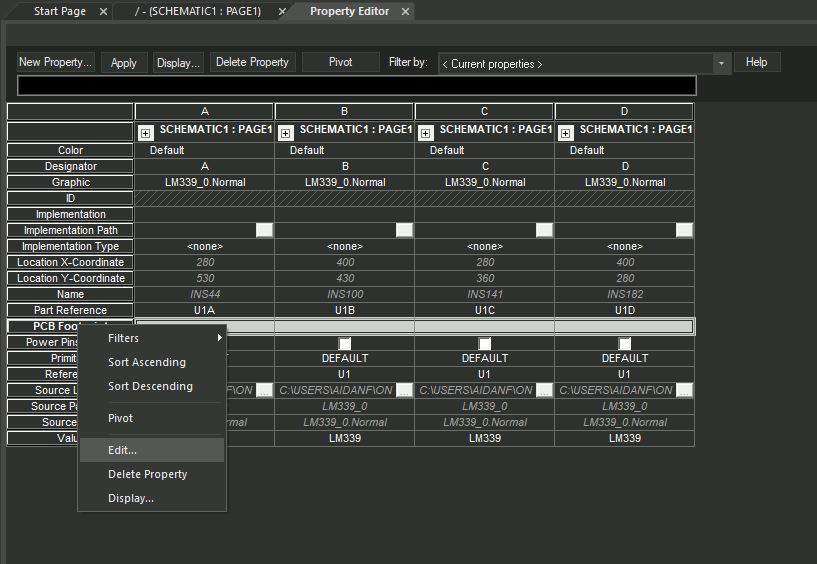Toggle Power Pins checkbox in column C
This screenshot has width=817, height=564.
tap(485, 343)
